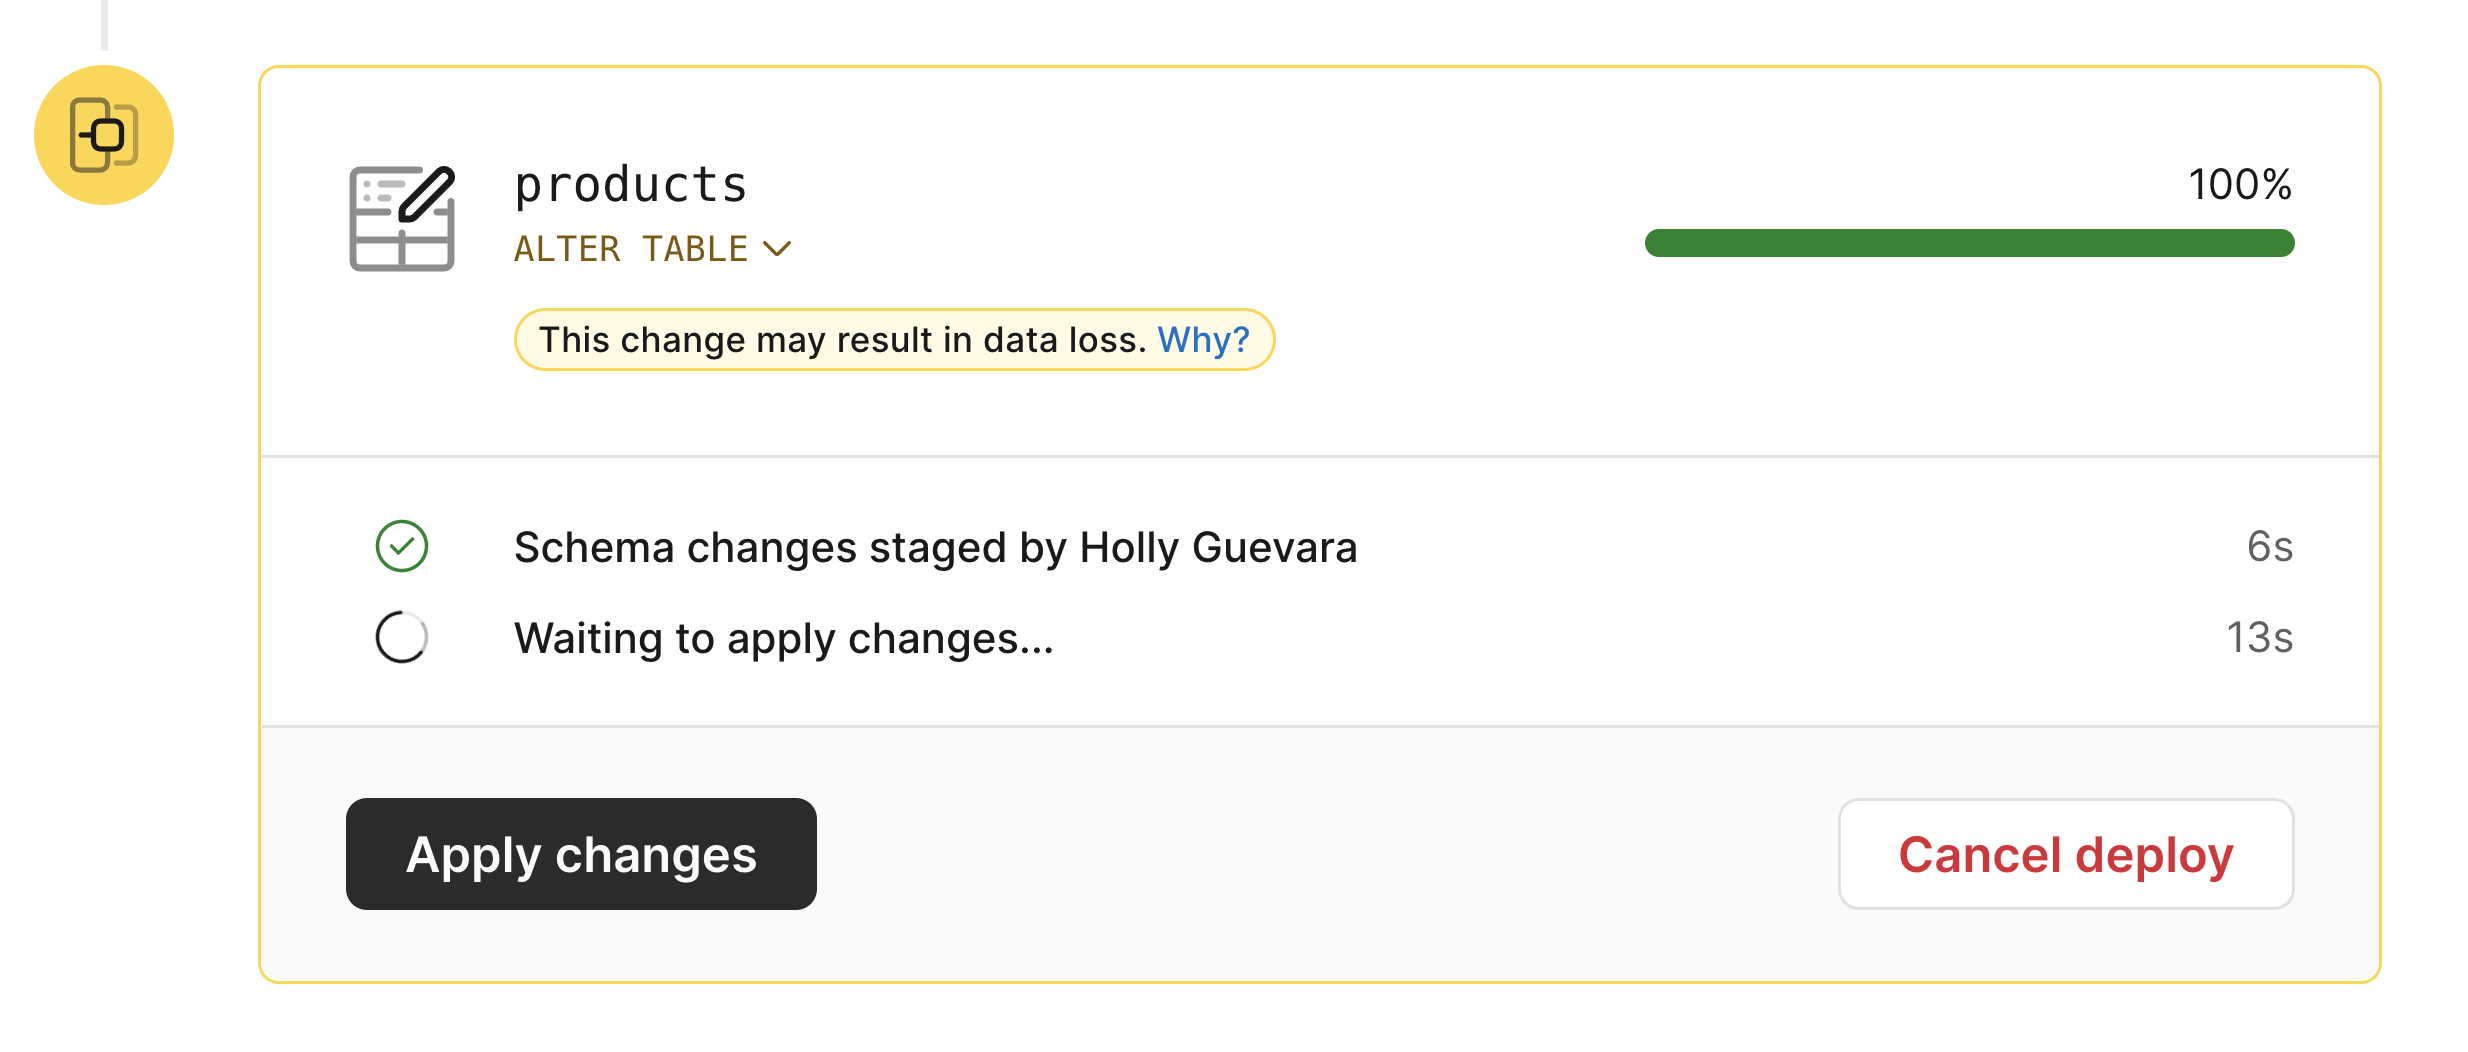
Task: Click the green progress bar at 100%
Action: click(x=1970, y=243)
